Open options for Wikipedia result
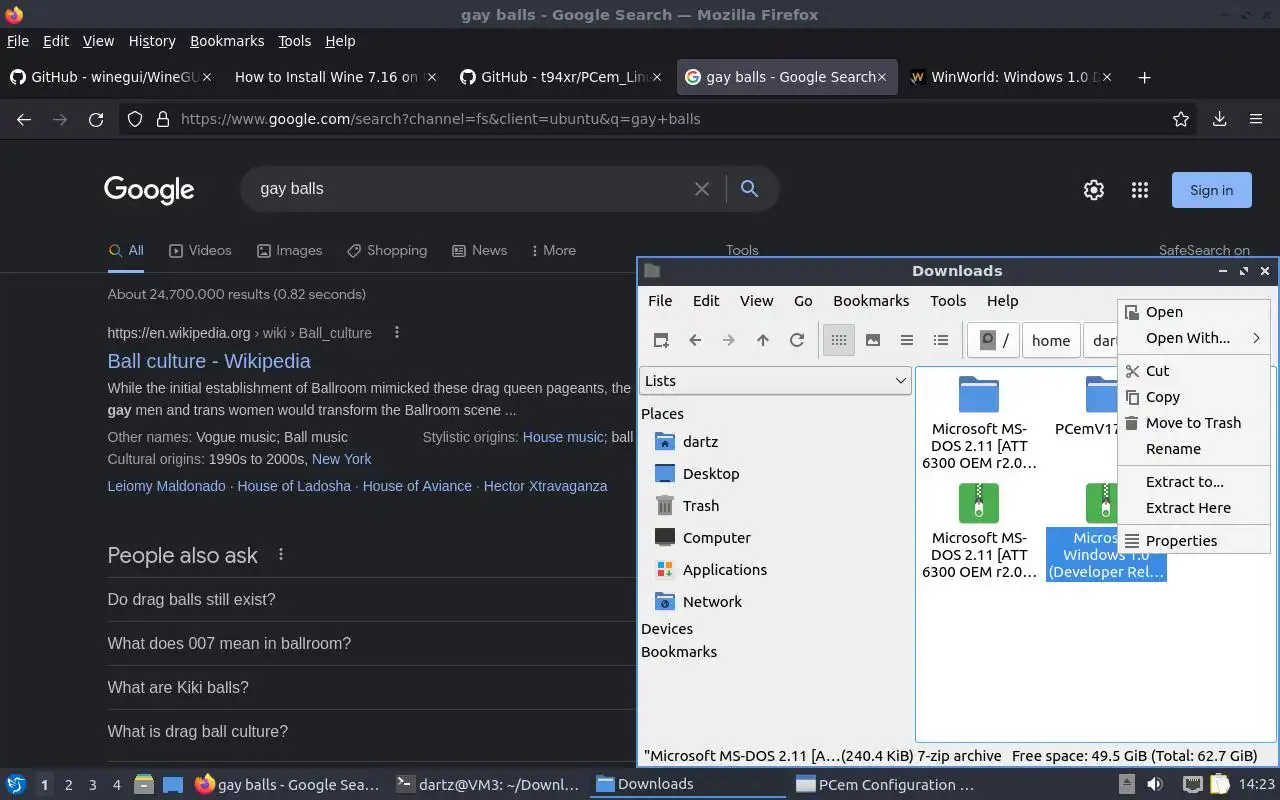 click(397, 332)
